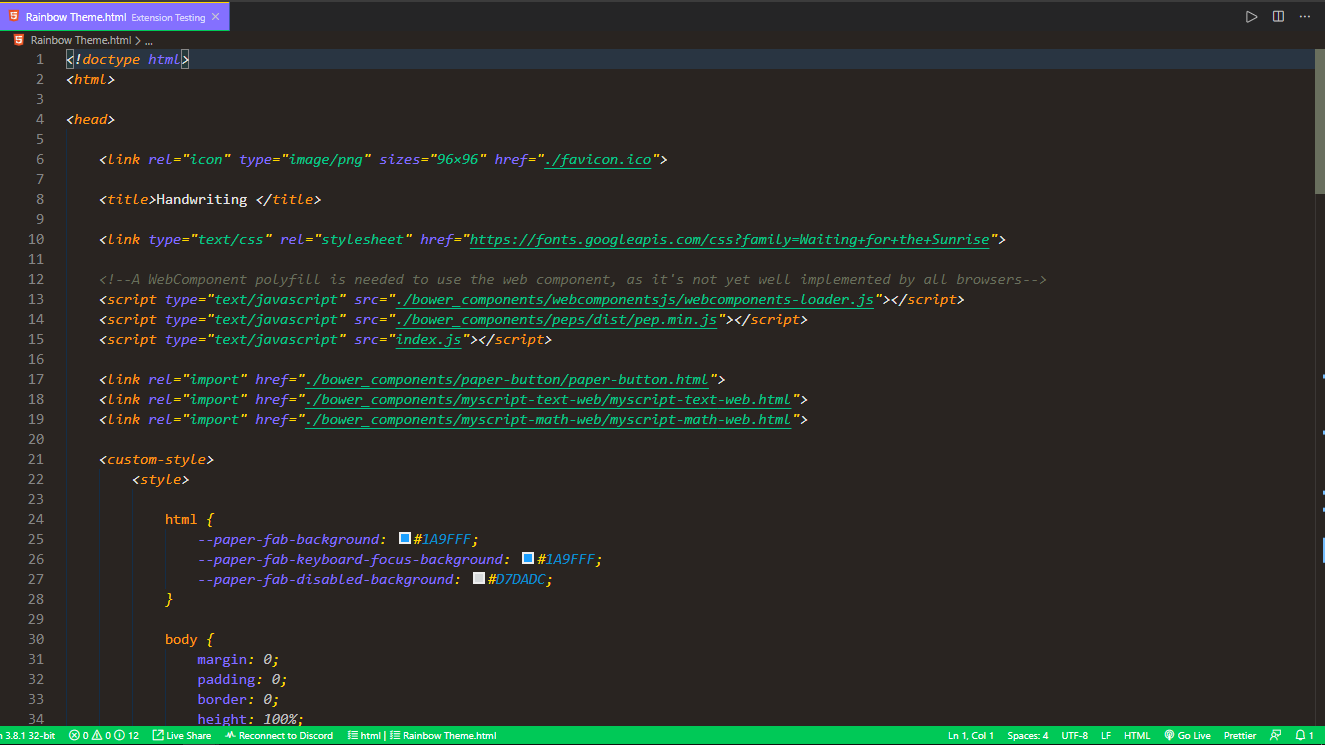Click the feedback smiley icon
The image size is (1325, 745).
click(x=1275, y=734)
